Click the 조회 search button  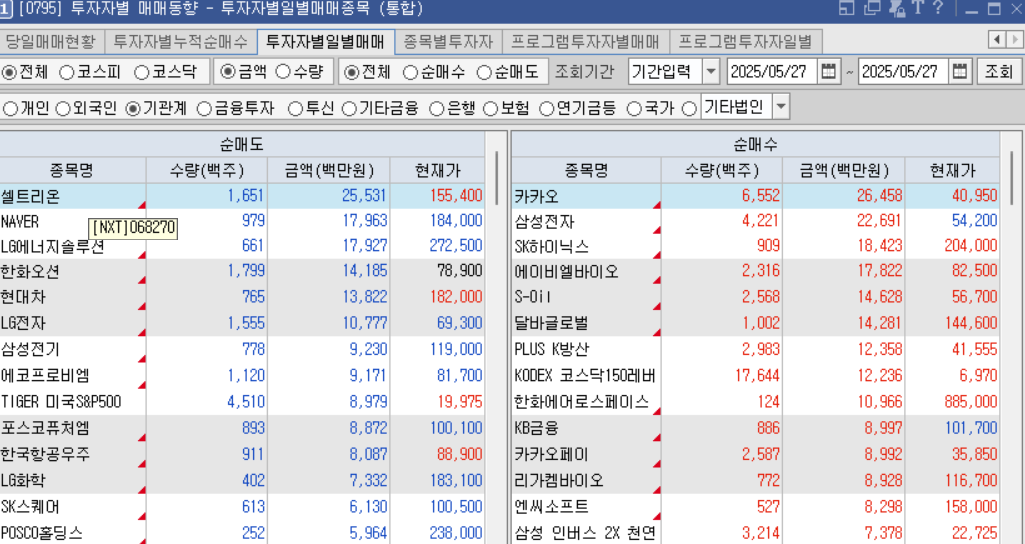pyautogui.click(x=999, y=71)
